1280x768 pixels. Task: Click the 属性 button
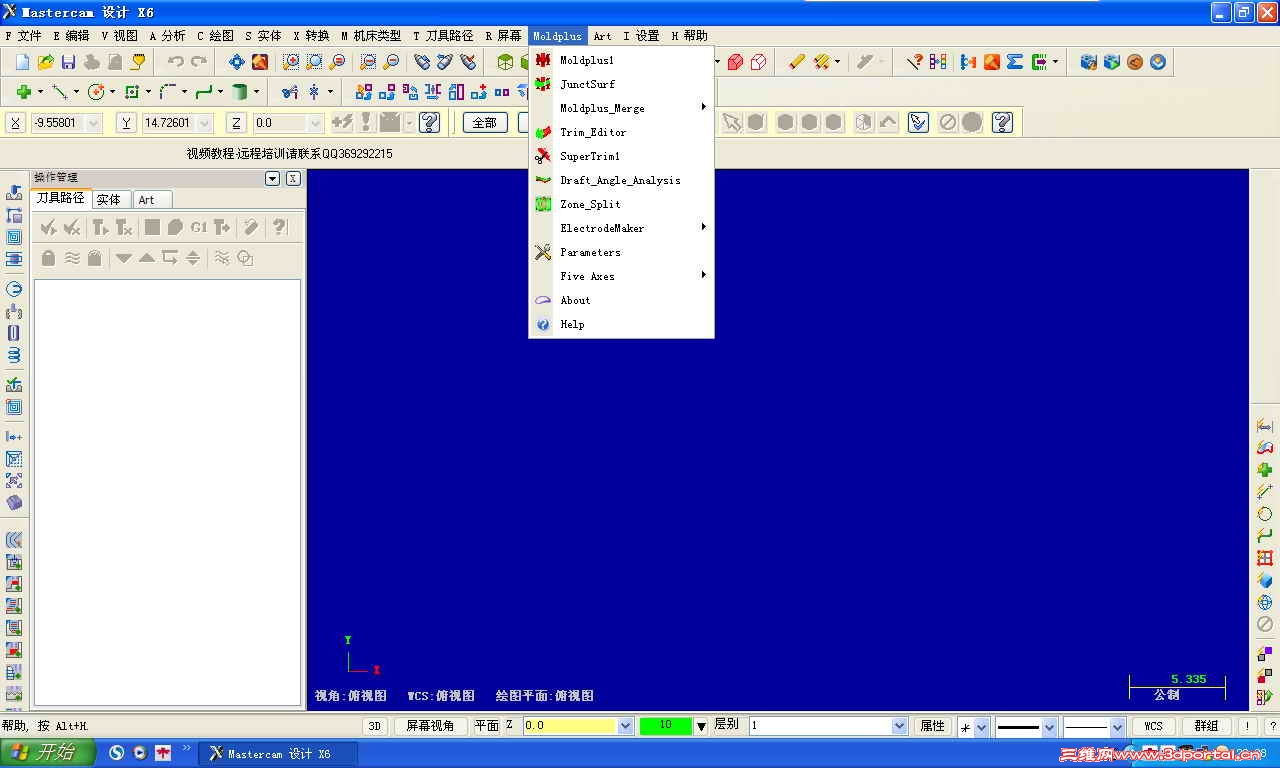point(932,726)
